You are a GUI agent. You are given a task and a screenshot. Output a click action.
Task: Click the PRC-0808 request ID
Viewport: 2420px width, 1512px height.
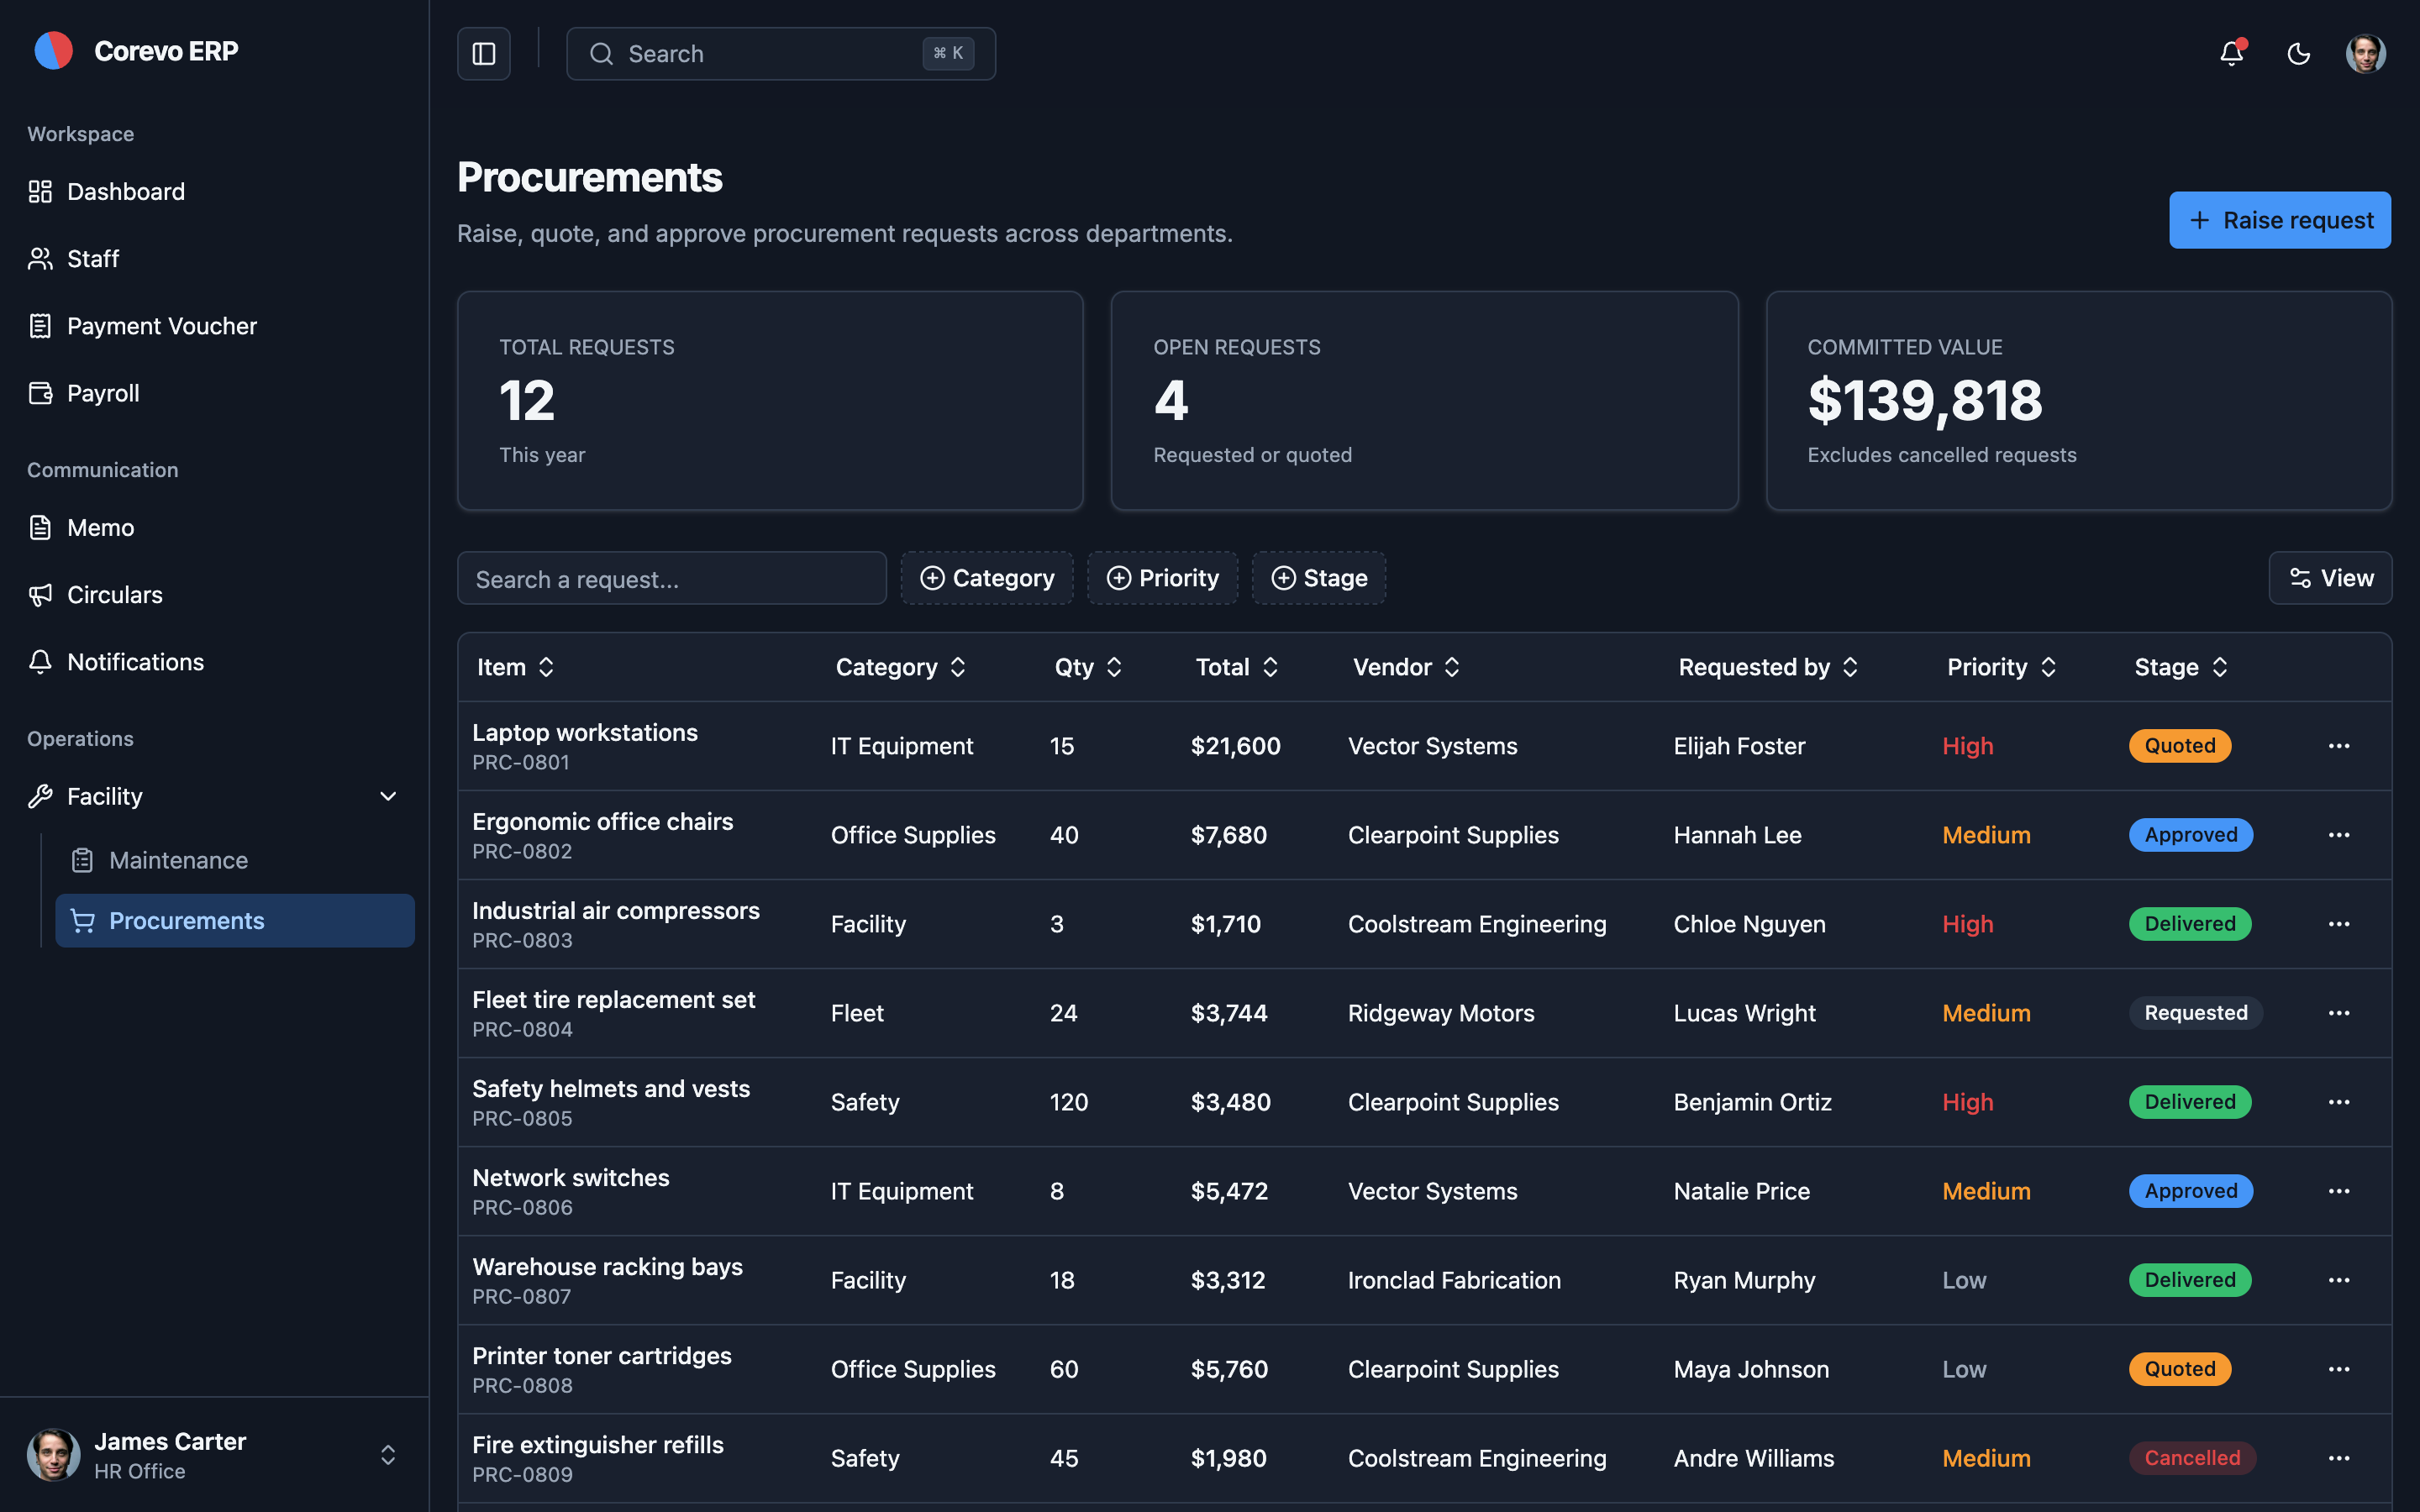click(522, 1386)
